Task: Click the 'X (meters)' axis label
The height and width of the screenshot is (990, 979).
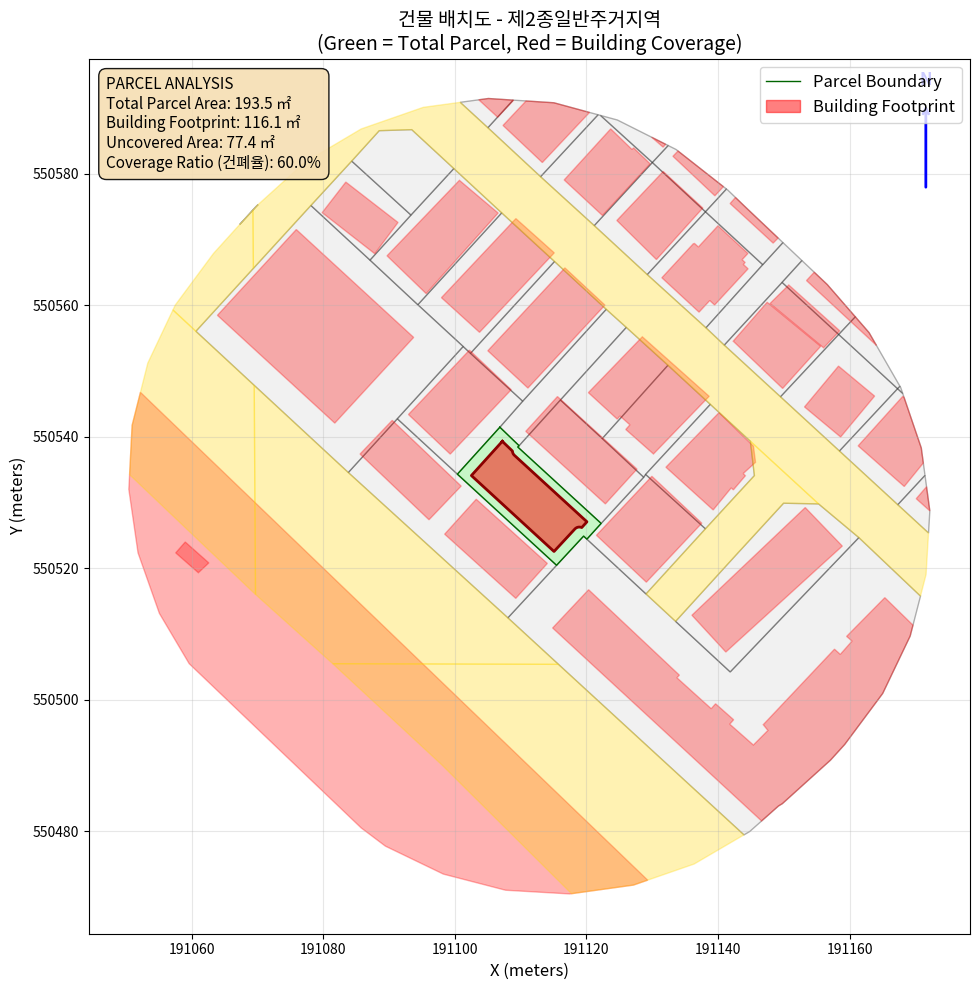Action: click(529, 970)
